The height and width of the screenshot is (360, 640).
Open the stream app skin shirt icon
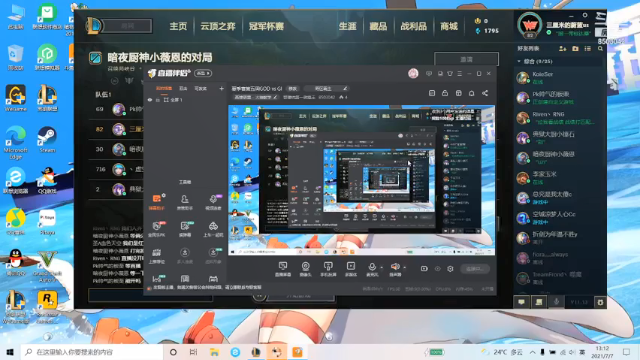tap(450, 73)
